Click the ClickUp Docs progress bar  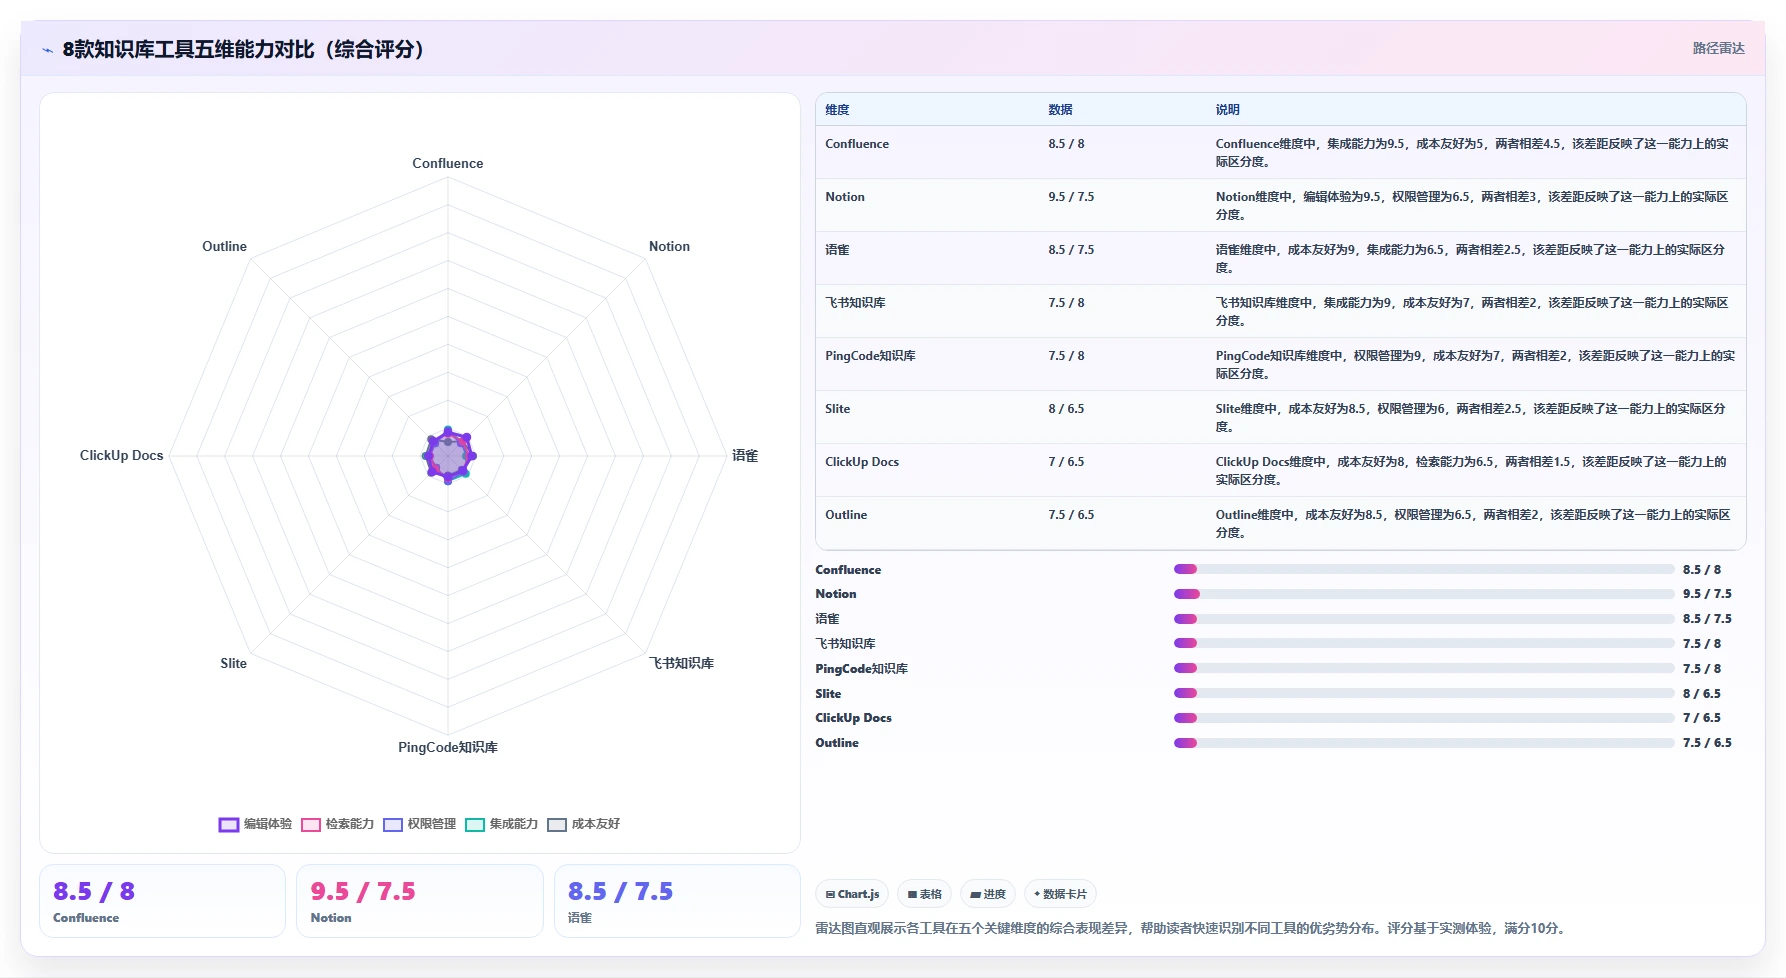click(1424, 718)
